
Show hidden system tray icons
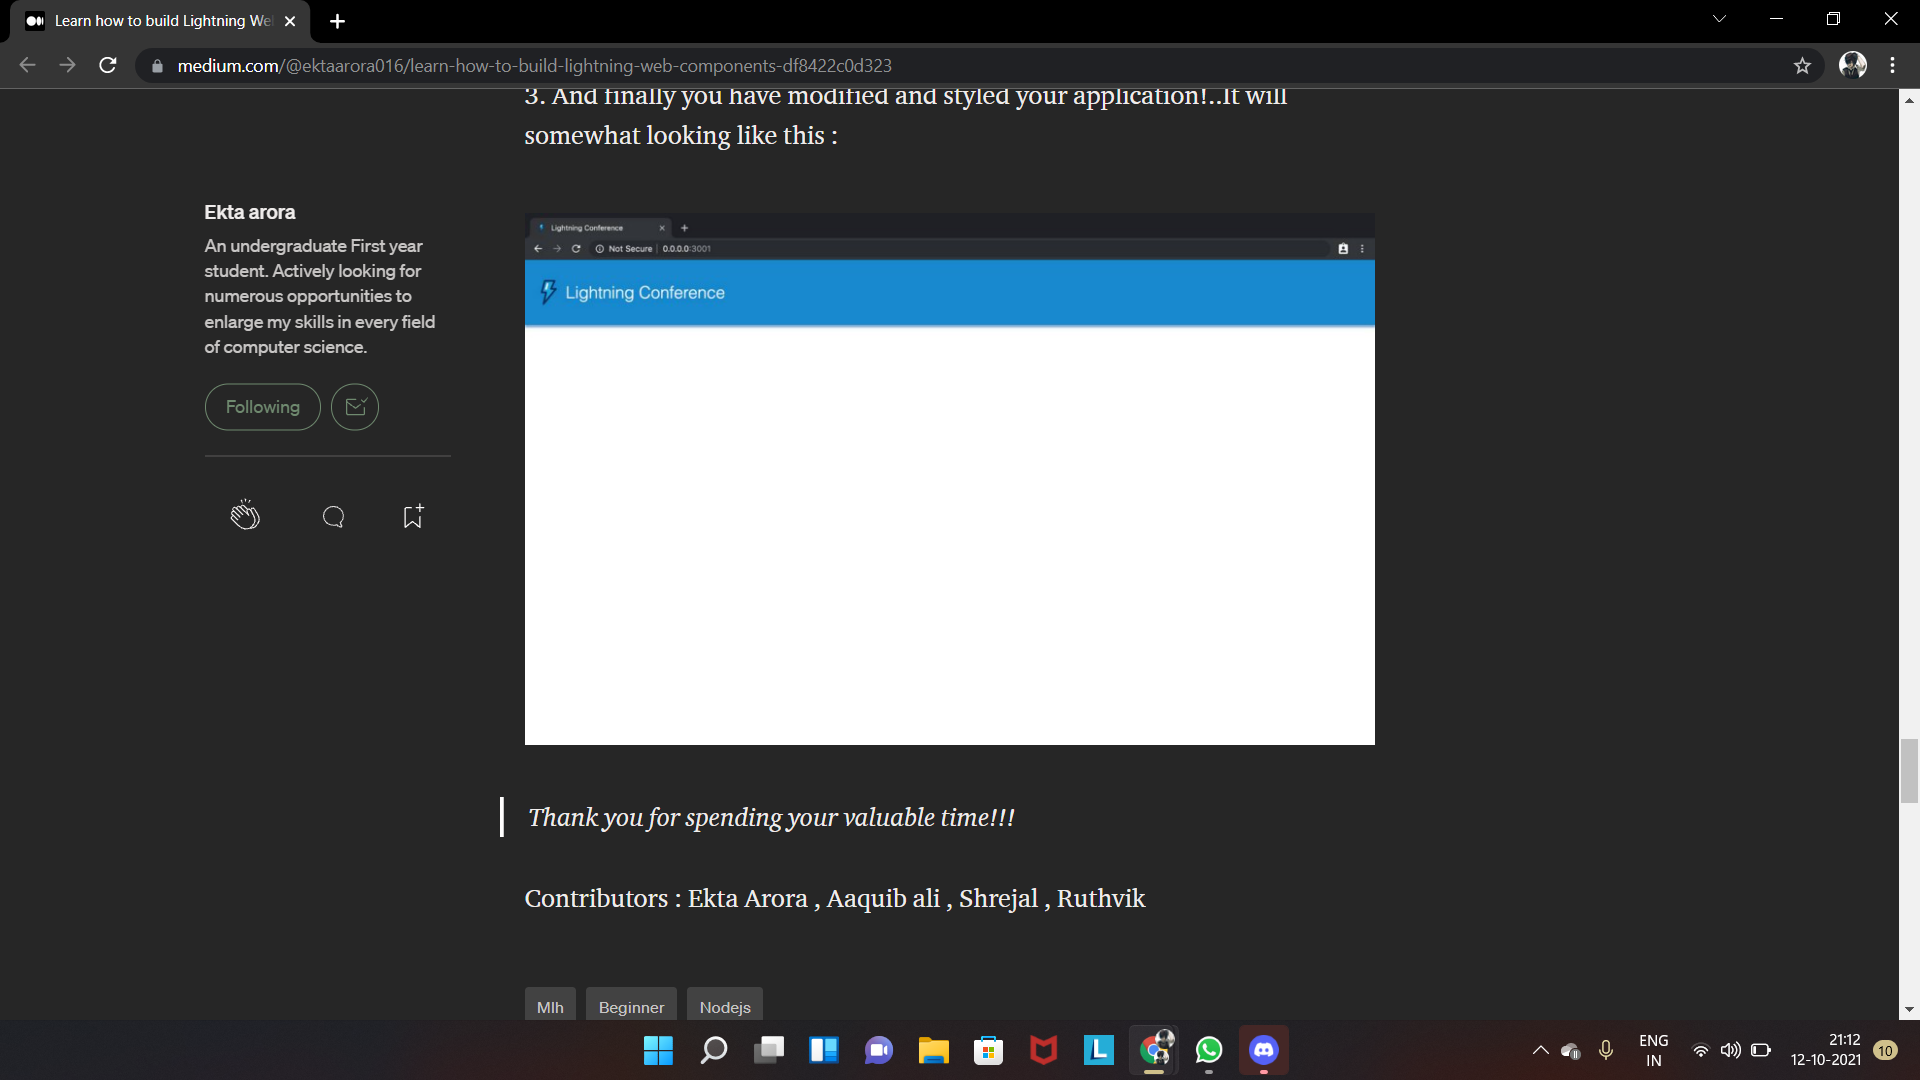pyautogui.click(x=1540, y=1050)
